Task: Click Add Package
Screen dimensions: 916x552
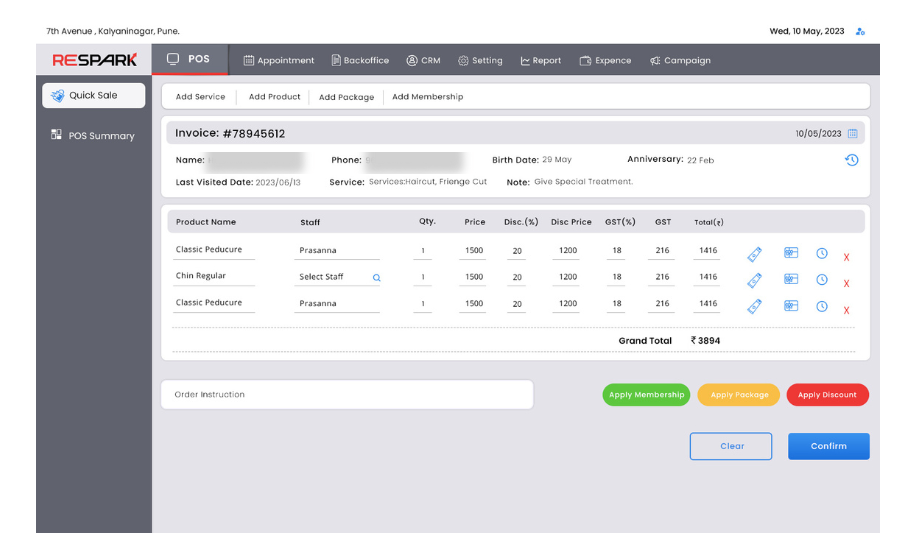Action: click(346, 97)
